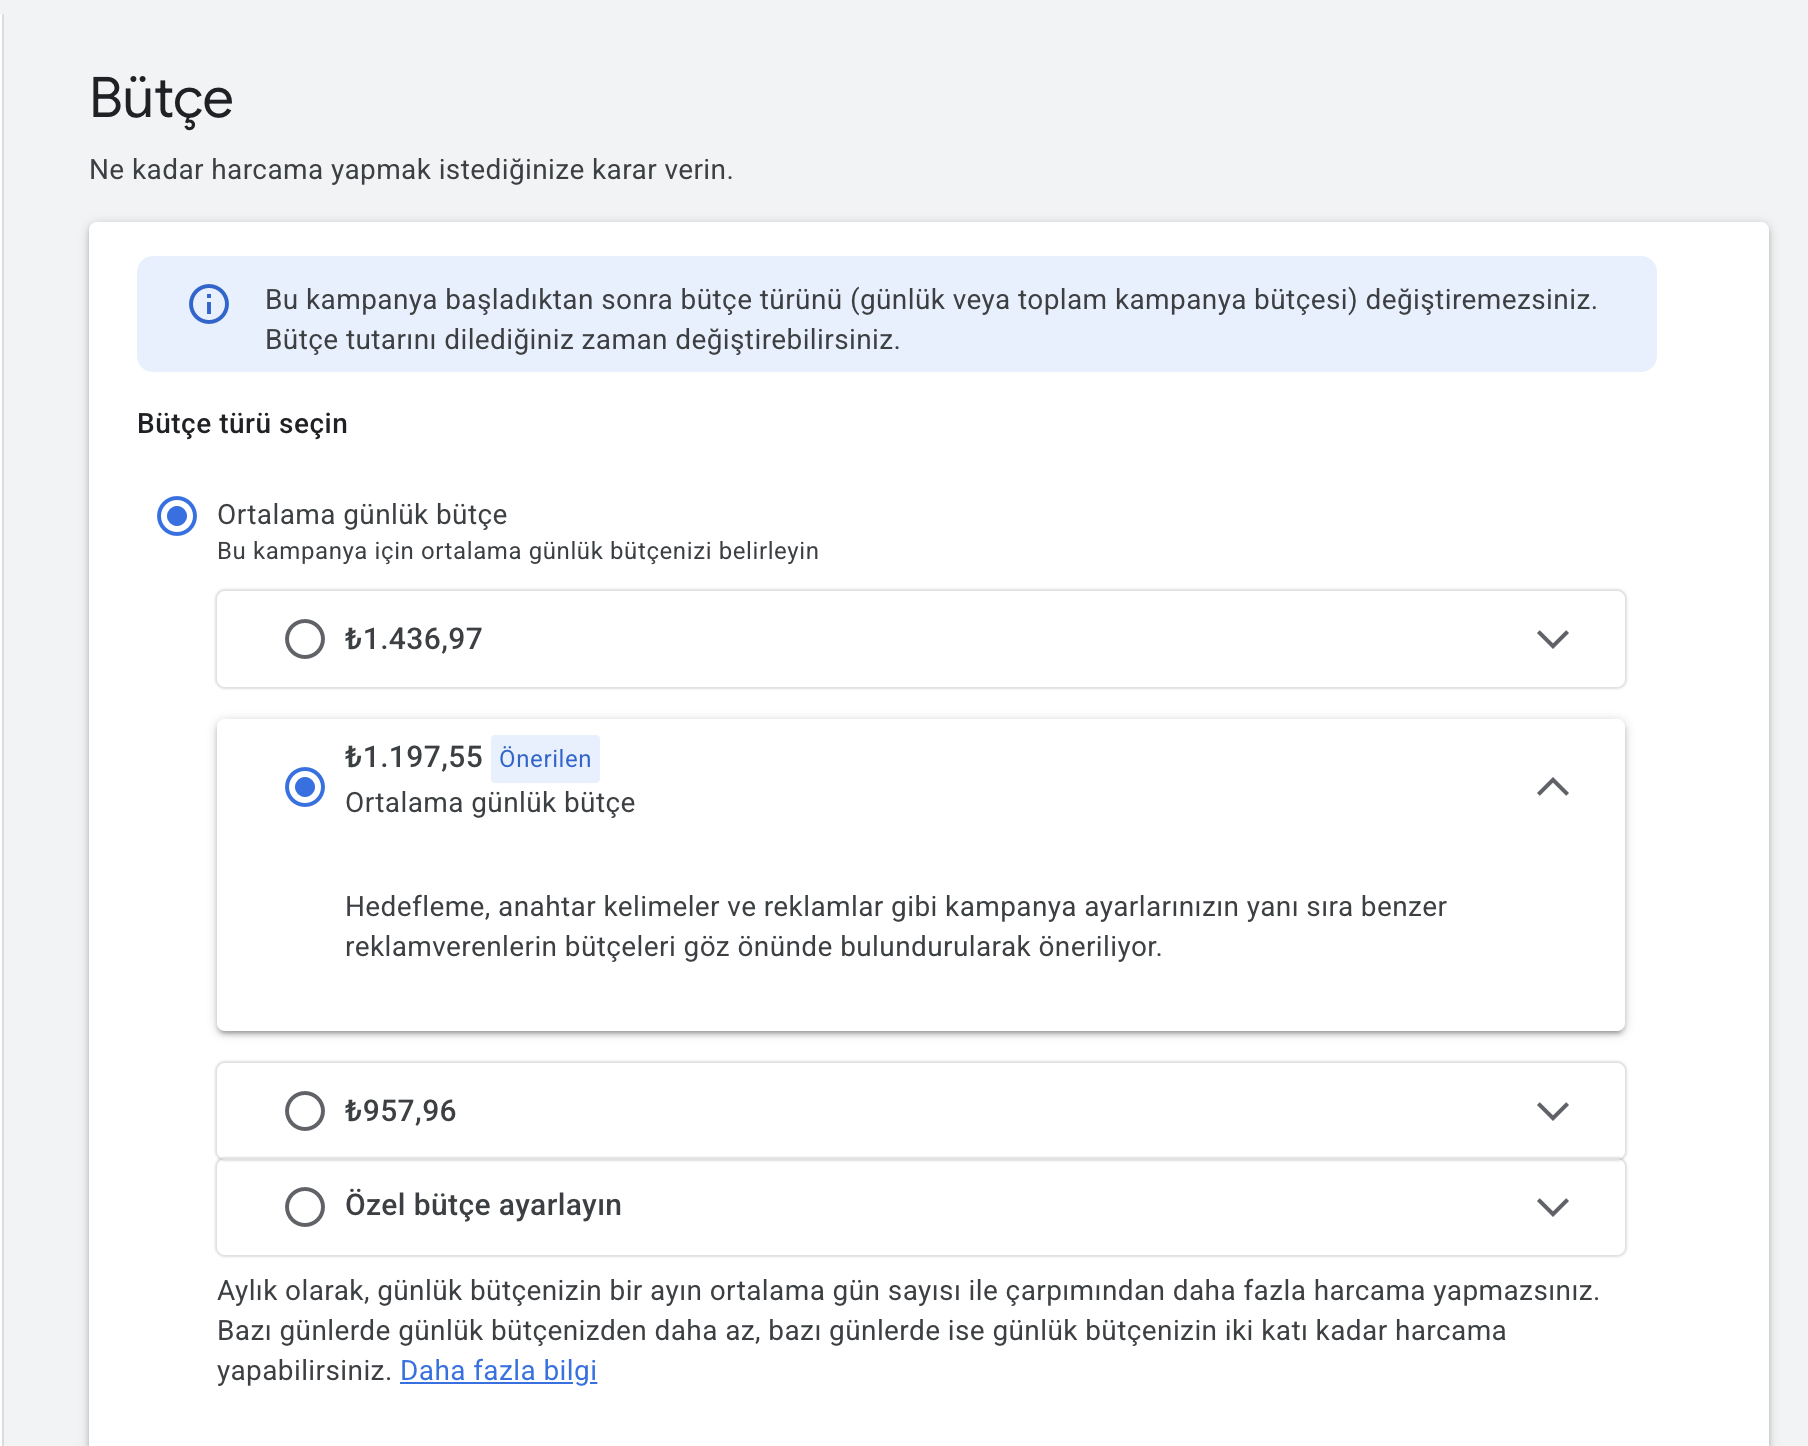Click the Özel bütçe ayarlayın label
Screen dimensions: 1808x1446
(x=483, y=1205)
